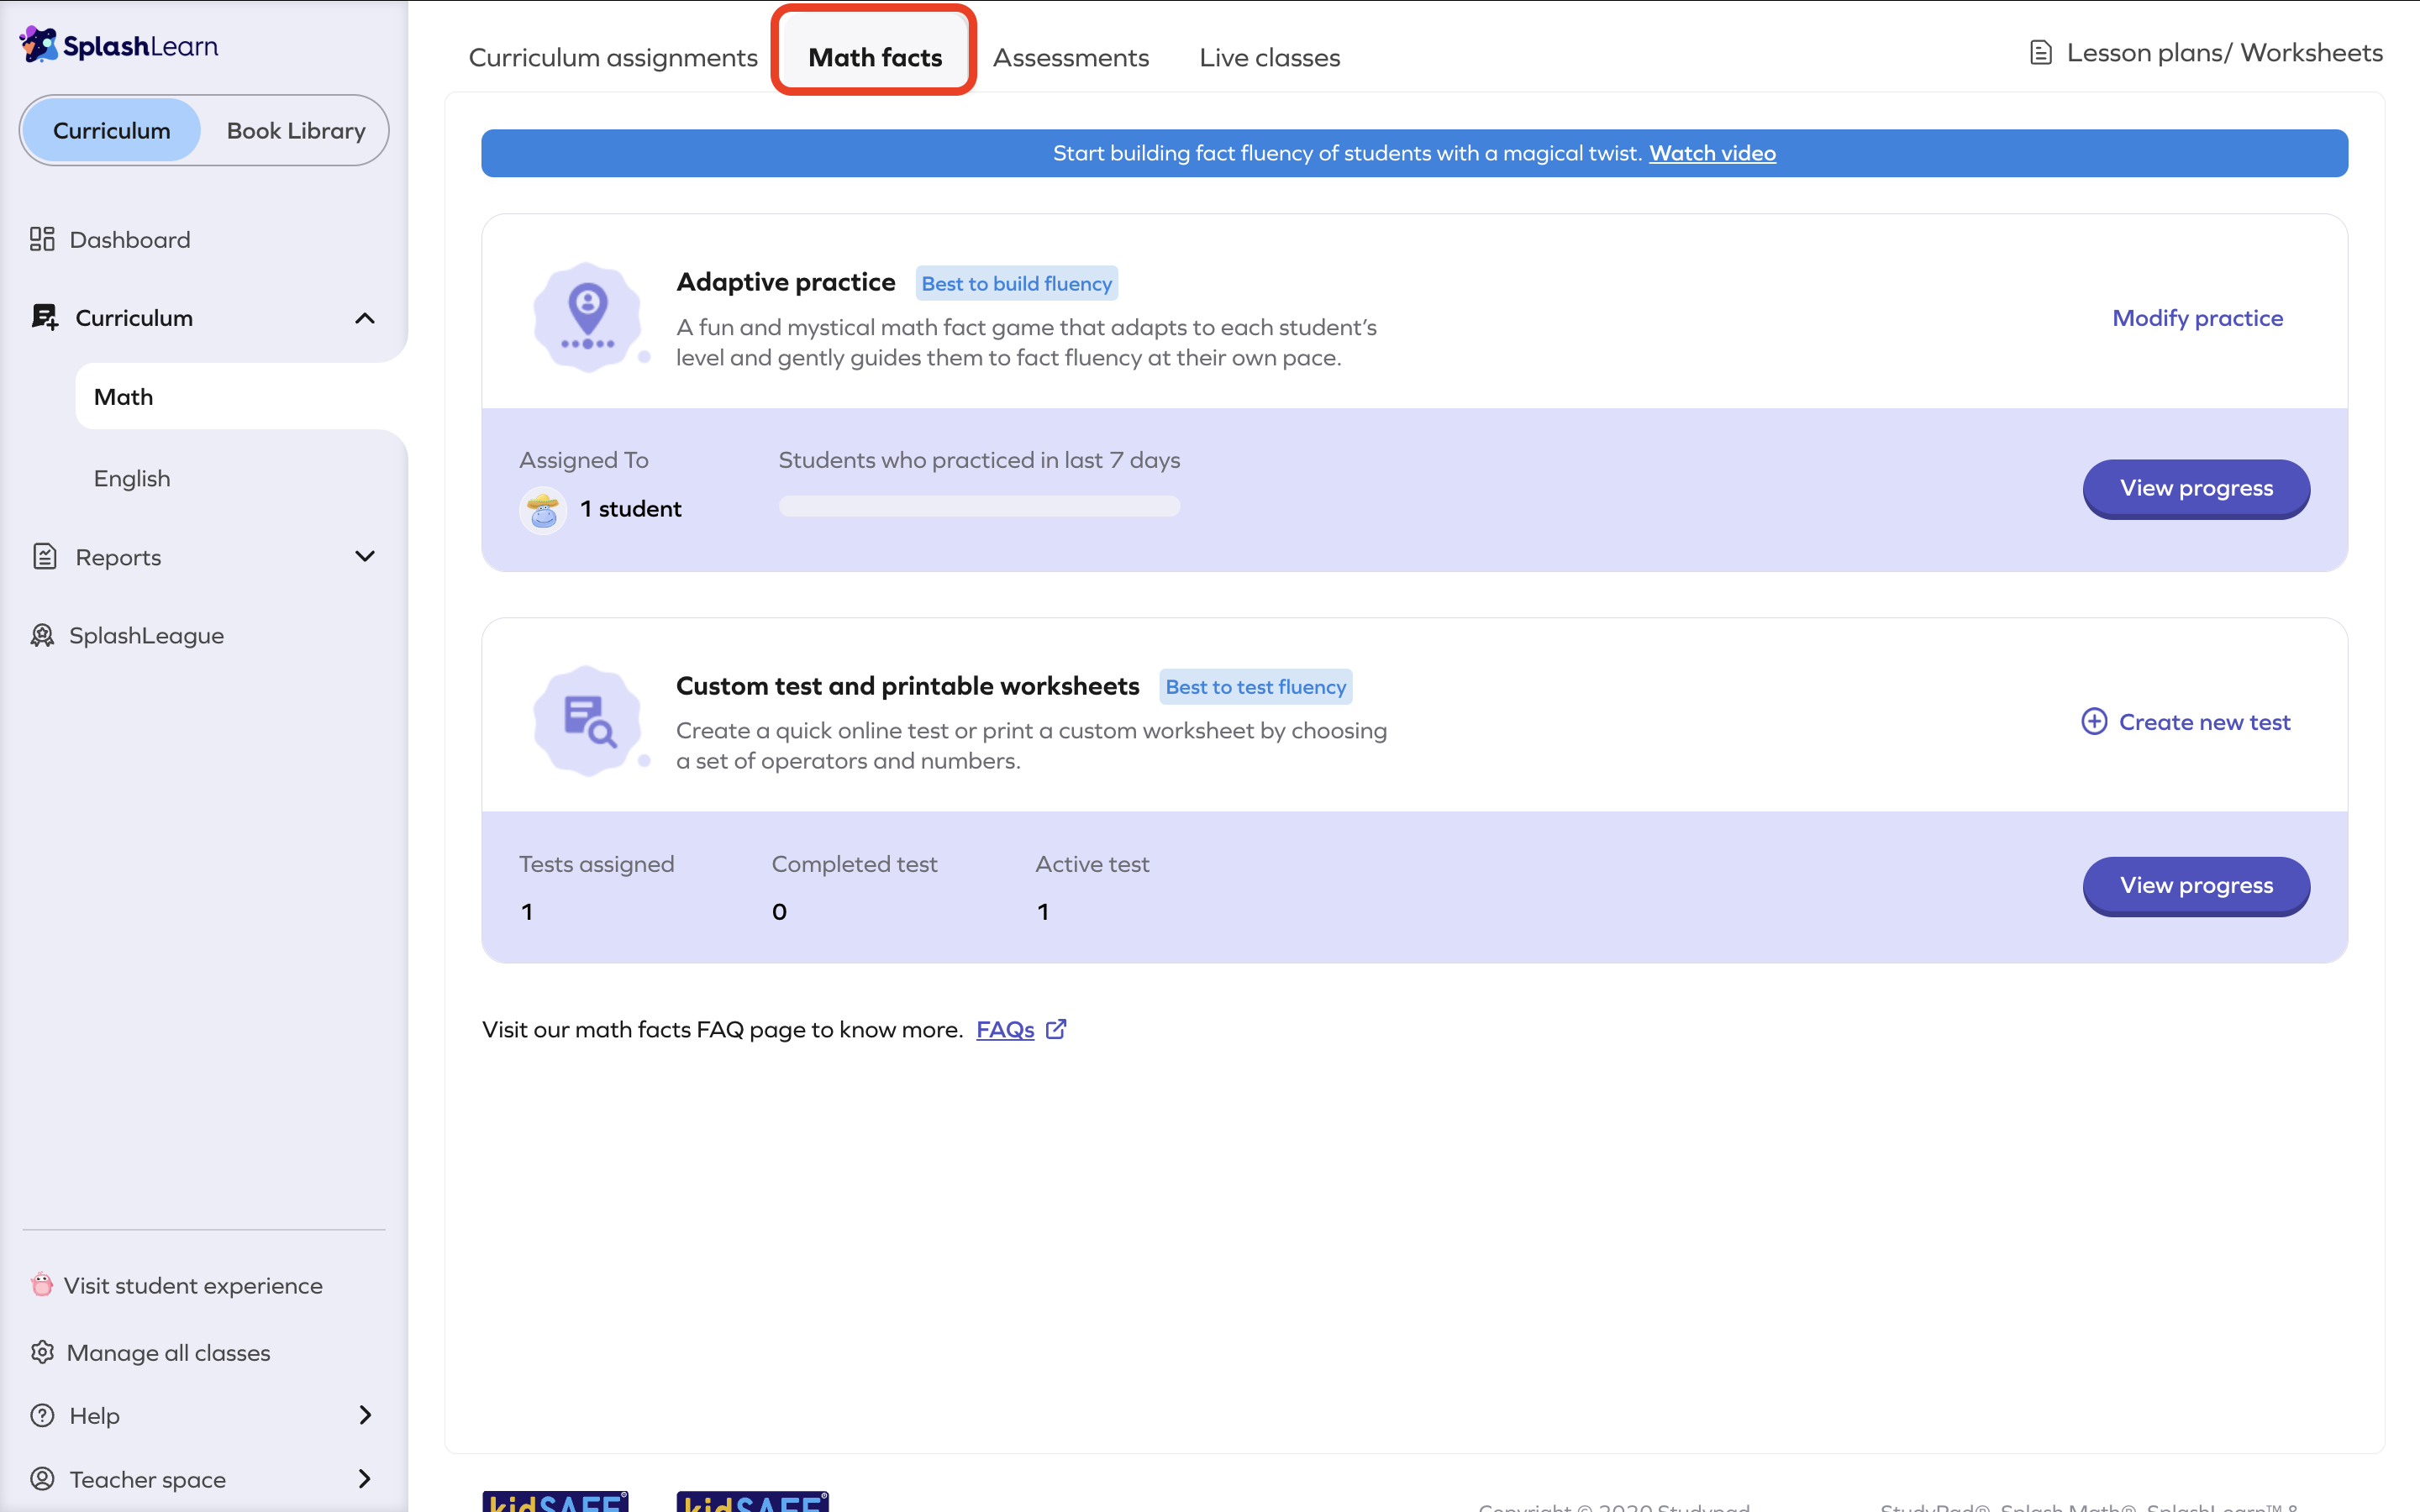
Task: Click the Watch video link
Action: (1712, 153)
